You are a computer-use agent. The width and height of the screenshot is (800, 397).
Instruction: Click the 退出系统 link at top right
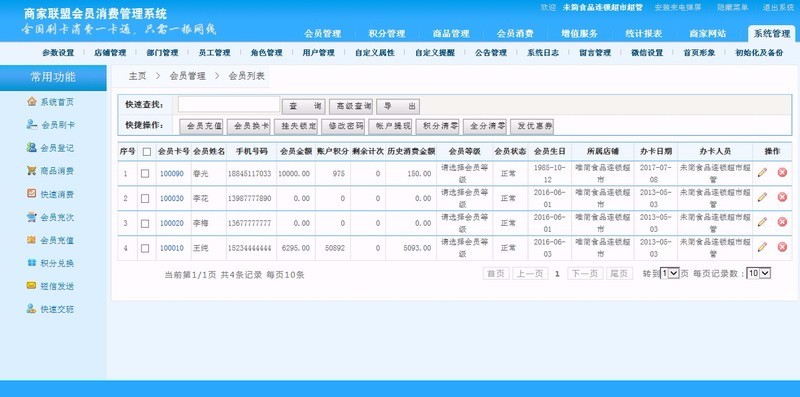[778, 8]
